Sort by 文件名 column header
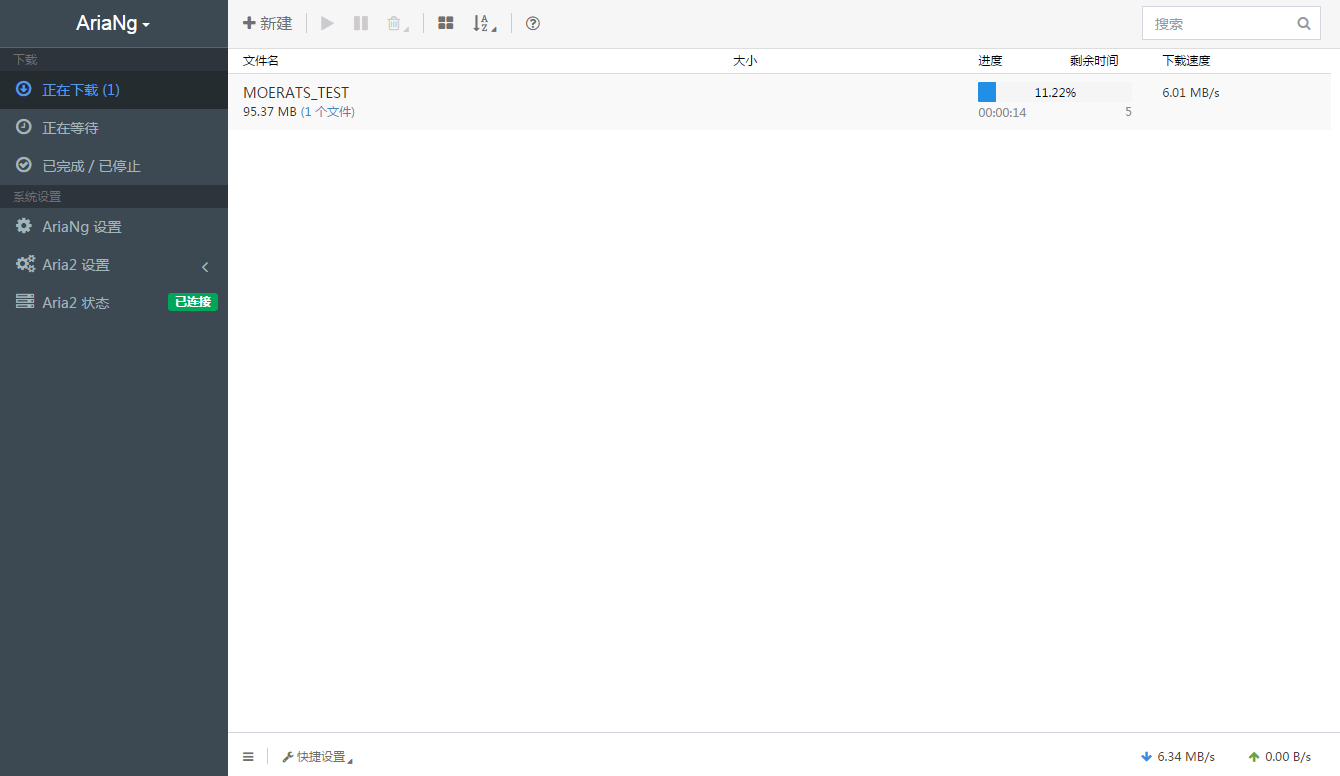 [x=261, y=61]
